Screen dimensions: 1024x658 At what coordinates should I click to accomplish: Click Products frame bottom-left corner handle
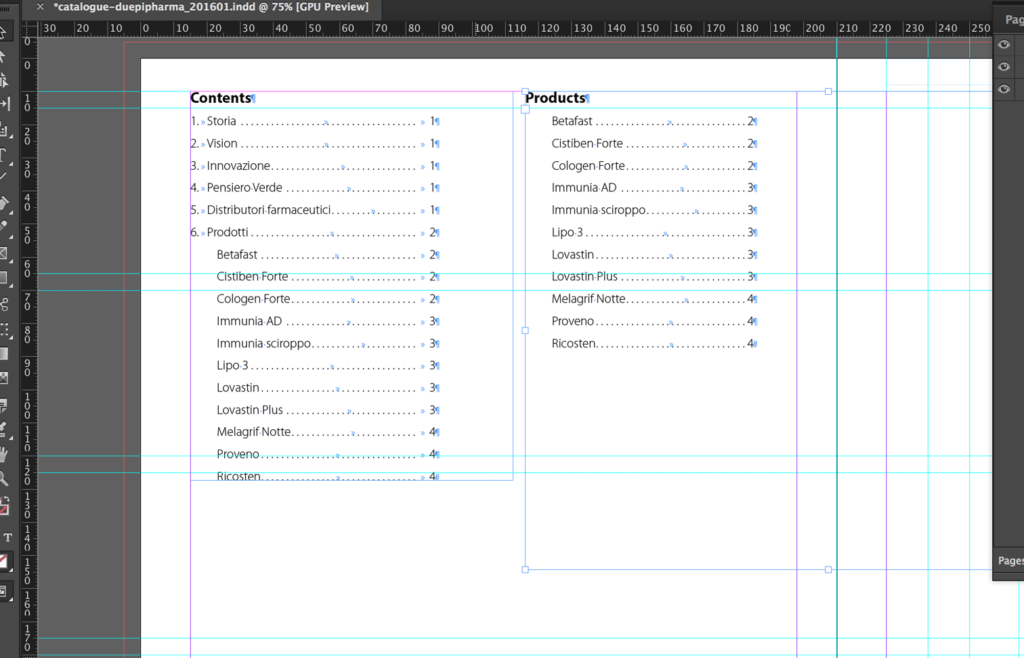tap(525, 570)
